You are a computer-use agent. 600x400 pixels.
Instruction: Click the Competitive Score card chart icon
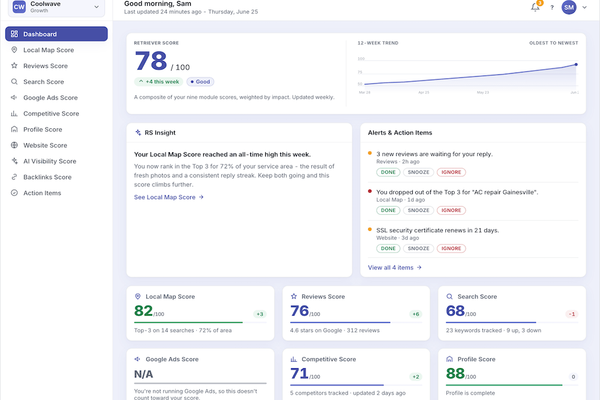(x=294, y=359)
